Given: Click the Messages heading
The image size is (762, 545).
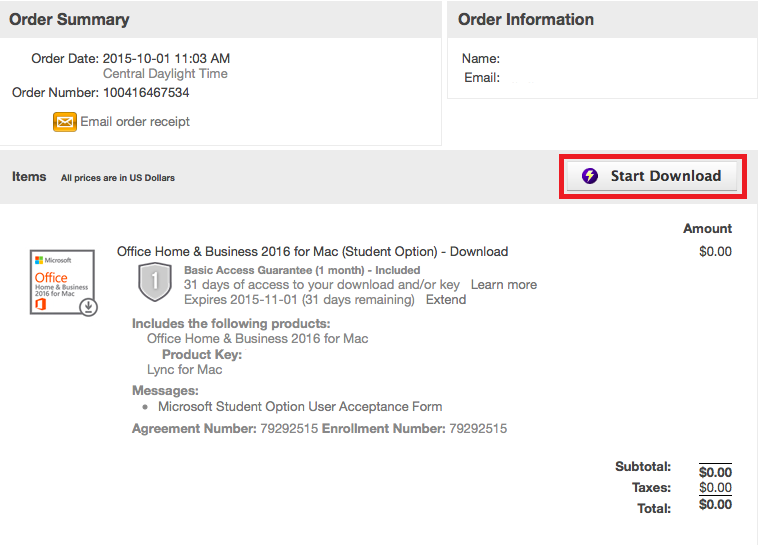Looking at the screenshot, I should (x=165, y=390).
